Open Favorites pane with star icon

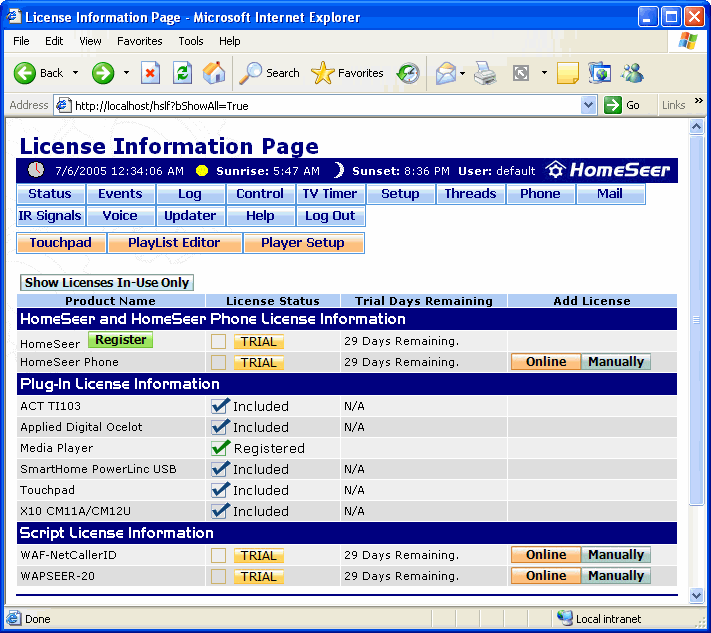(x=322, y=73)
